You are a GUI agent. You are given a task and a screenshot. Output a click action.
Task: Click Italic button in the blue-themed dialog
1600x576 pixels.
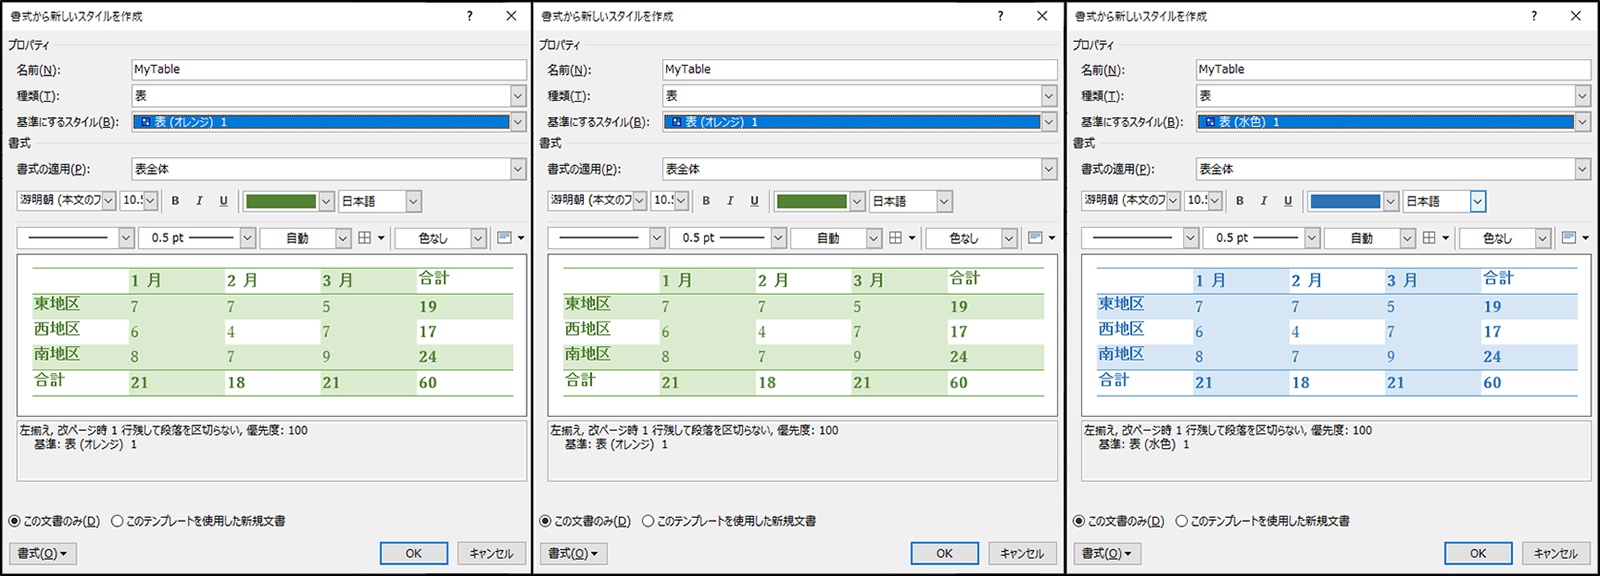tap(1263, 201)
